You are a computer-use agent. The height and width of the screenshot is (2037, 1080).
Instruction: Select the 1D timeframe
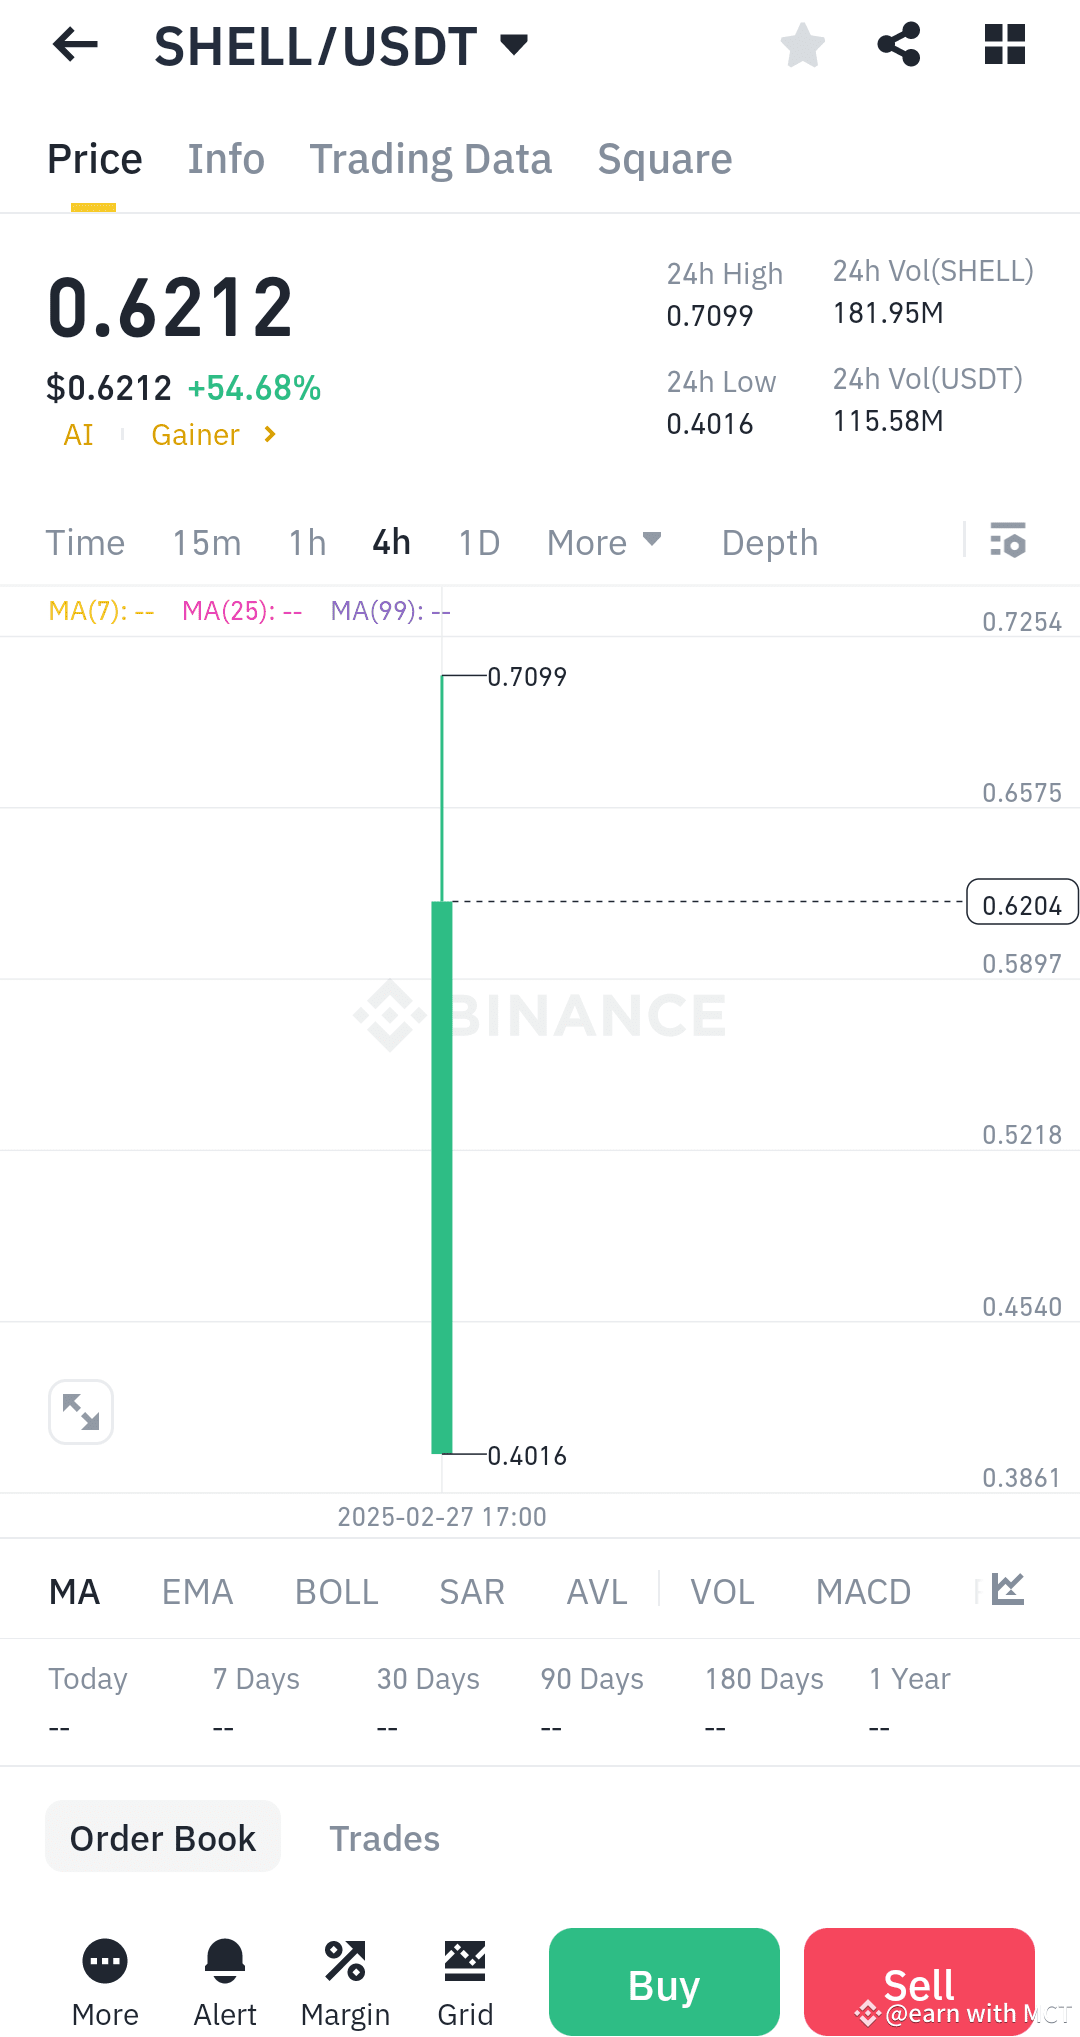(478, 542)
